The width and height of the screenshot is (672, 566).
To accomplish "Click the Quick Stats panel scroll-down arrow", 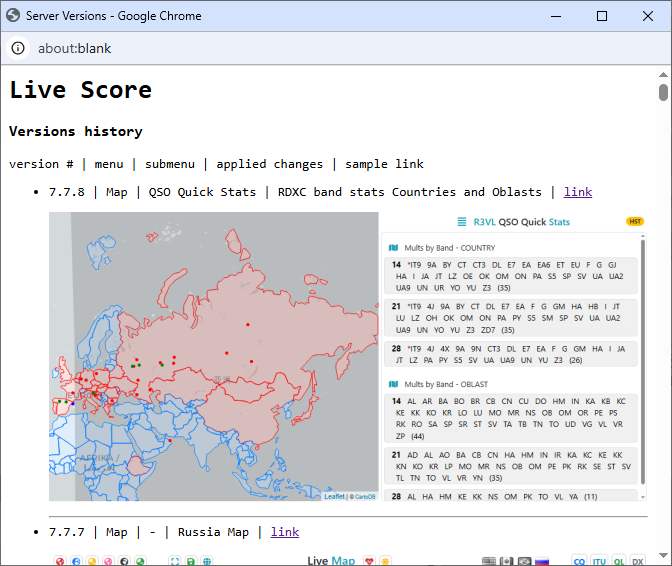I will click(x=642, y=497).
